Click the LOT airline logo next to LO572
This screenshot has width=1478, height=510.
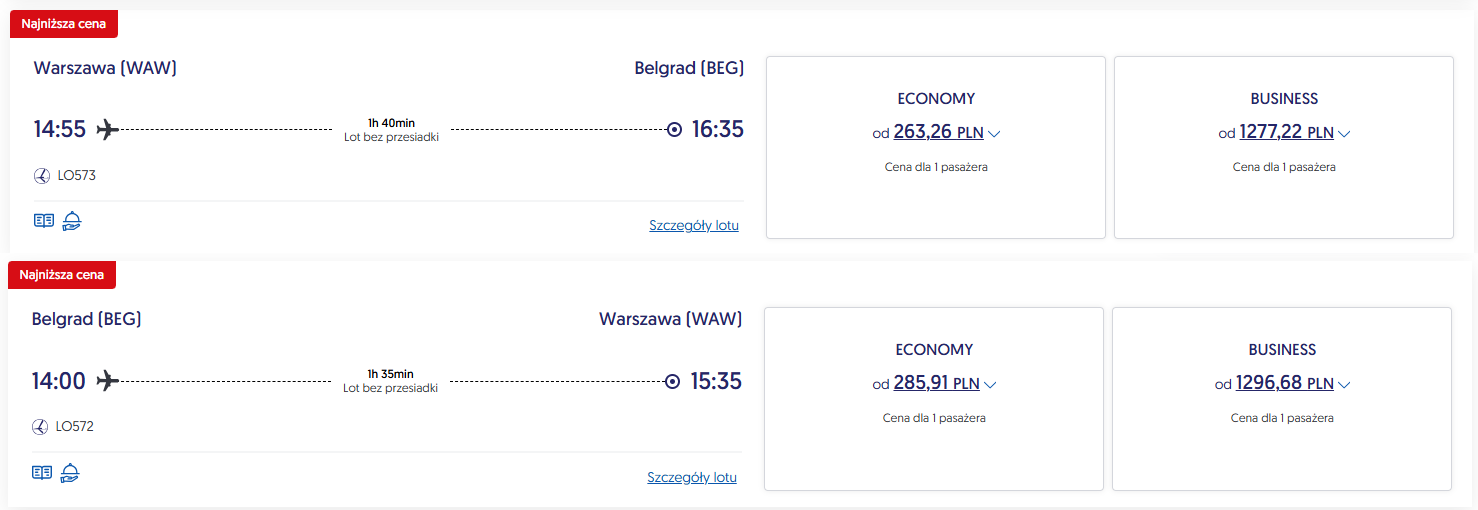pyautogui.click(x=40, y=427)
